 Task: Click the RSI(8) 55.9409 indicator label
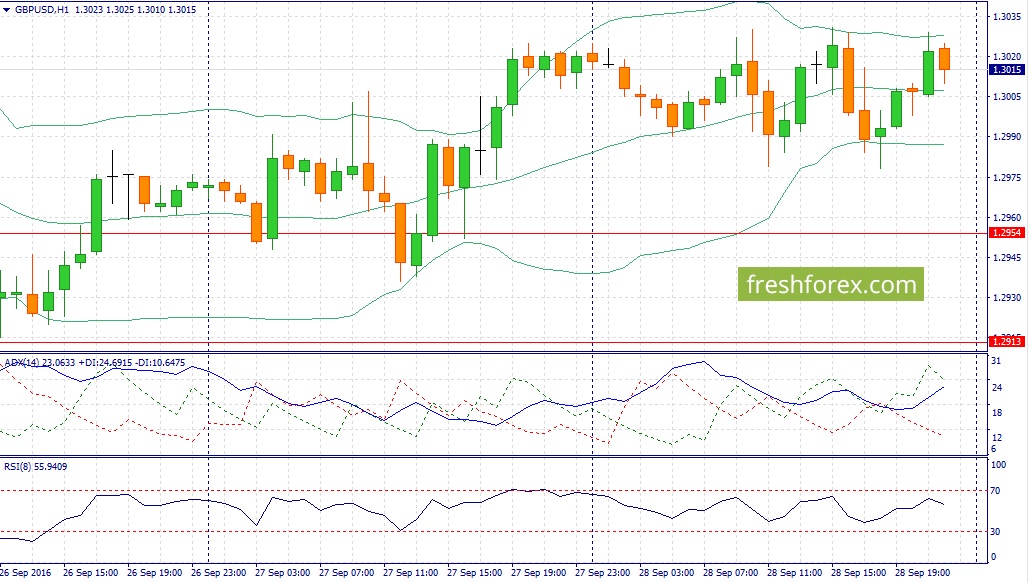click(x=35, y=467)
